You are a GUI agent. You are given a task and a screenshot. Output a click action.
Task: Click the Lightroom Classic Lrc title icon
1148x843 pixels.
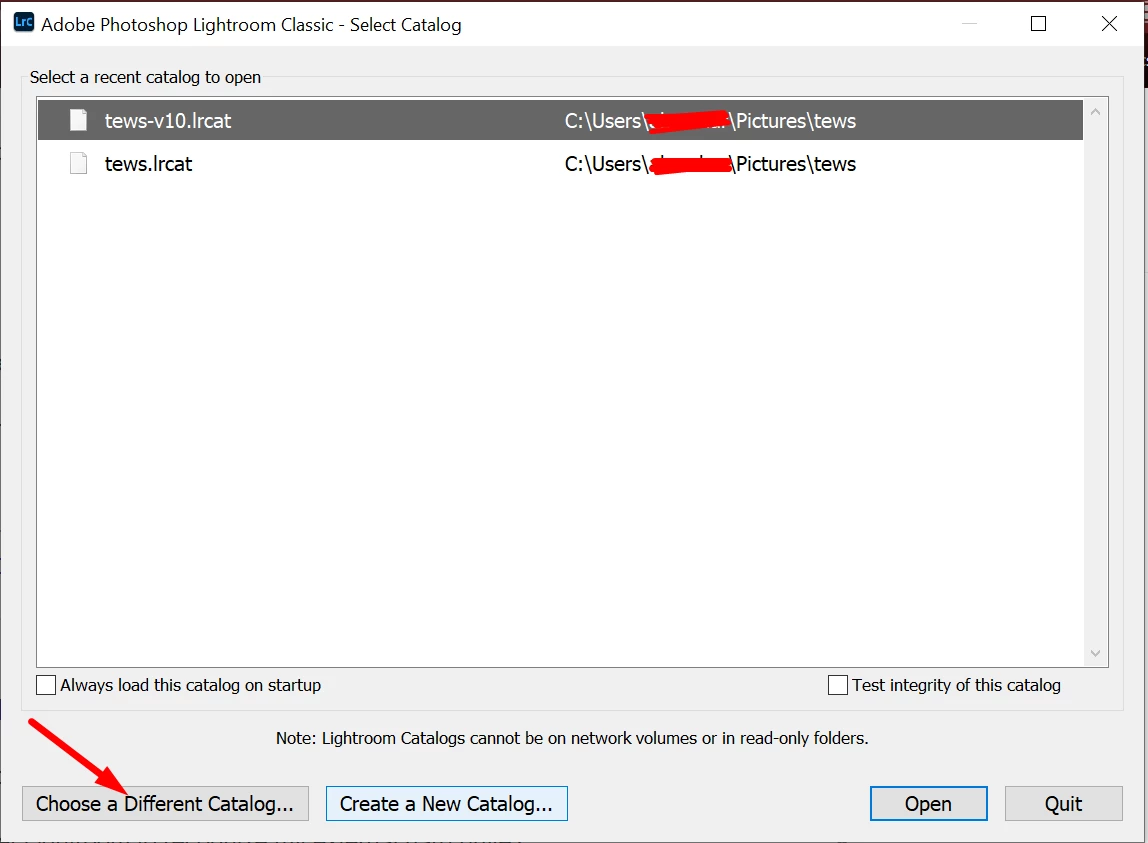pos(23,22)
